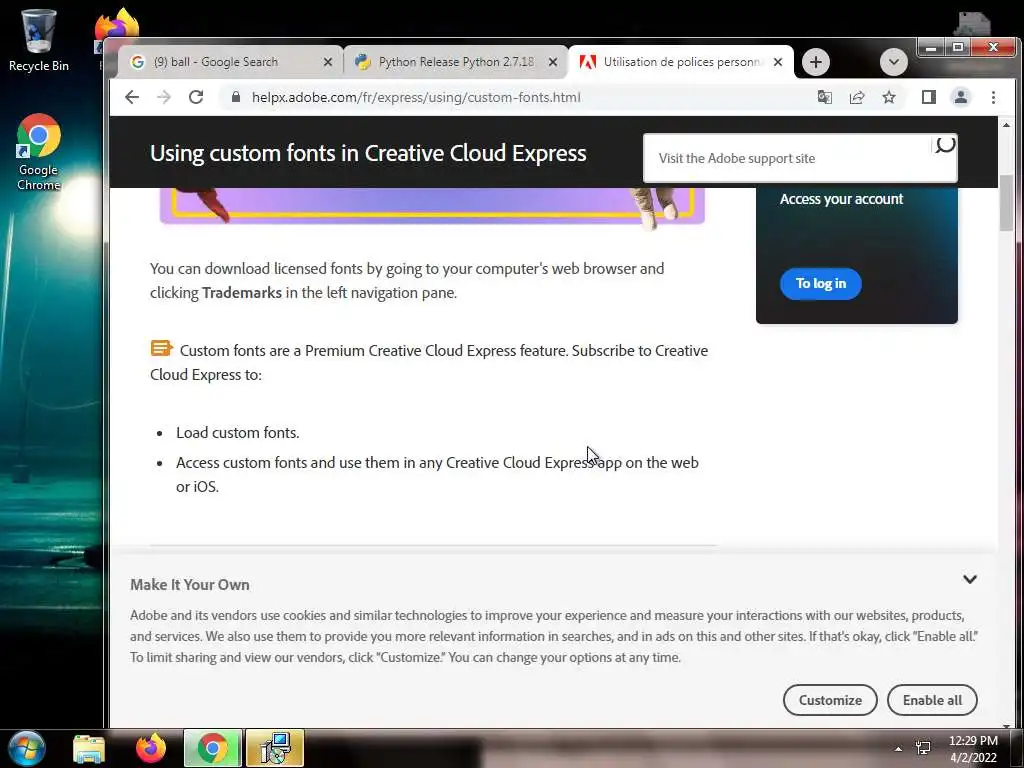Click the scrollbar up arrow
This screenshot has height=768, width=1024.
(1006, 125)
